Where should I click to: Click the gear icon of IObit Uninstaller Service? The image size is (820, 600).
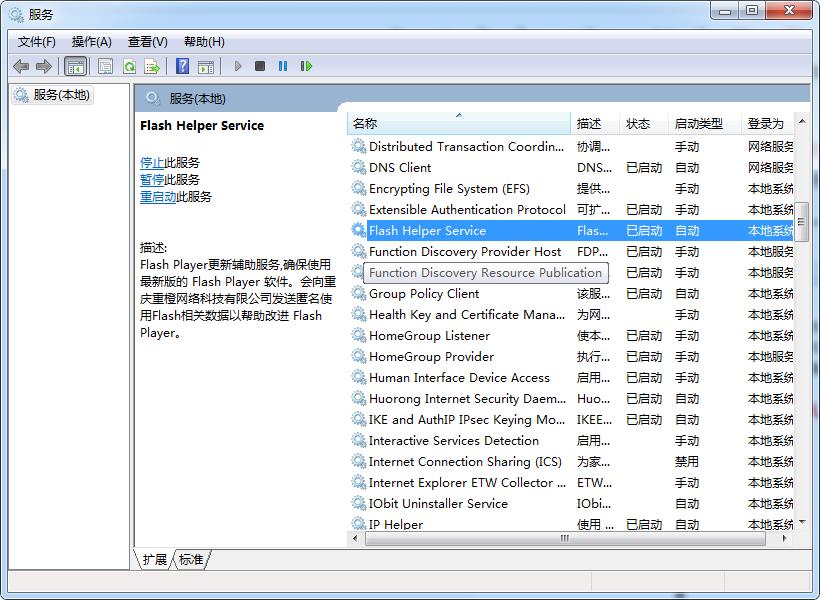358,503
